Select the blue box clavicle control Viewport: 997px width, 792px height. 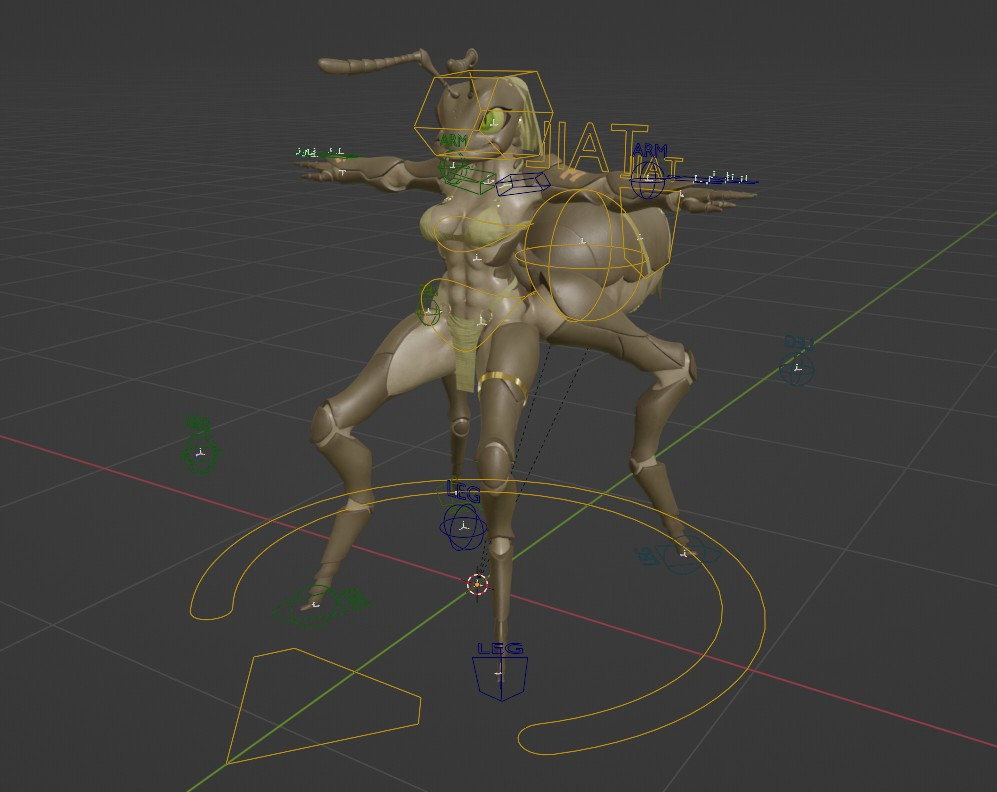[523, 184]
